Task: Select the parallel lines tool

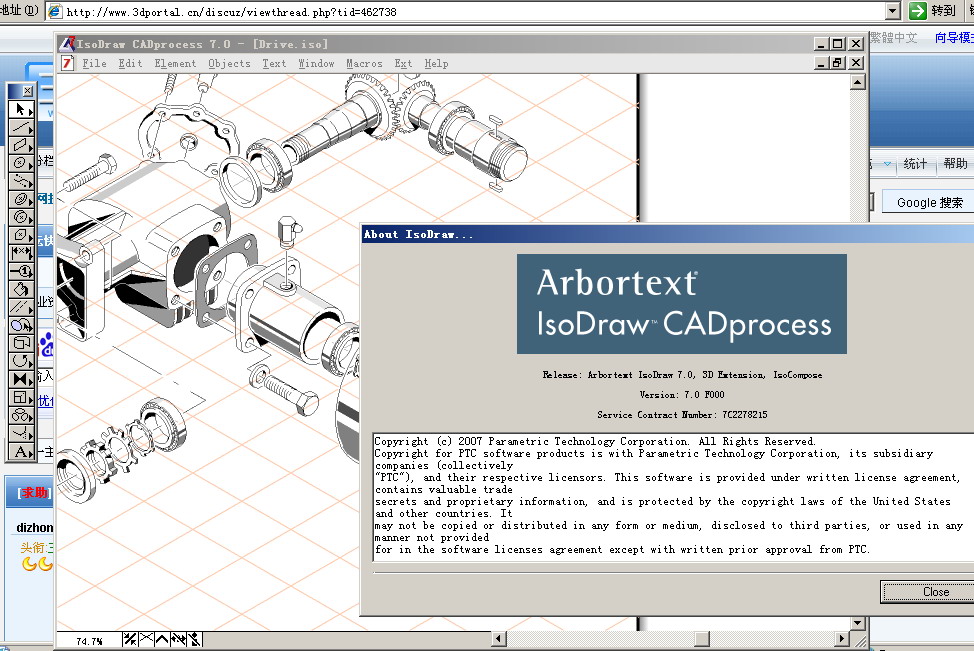Action: tap(20, 307)
